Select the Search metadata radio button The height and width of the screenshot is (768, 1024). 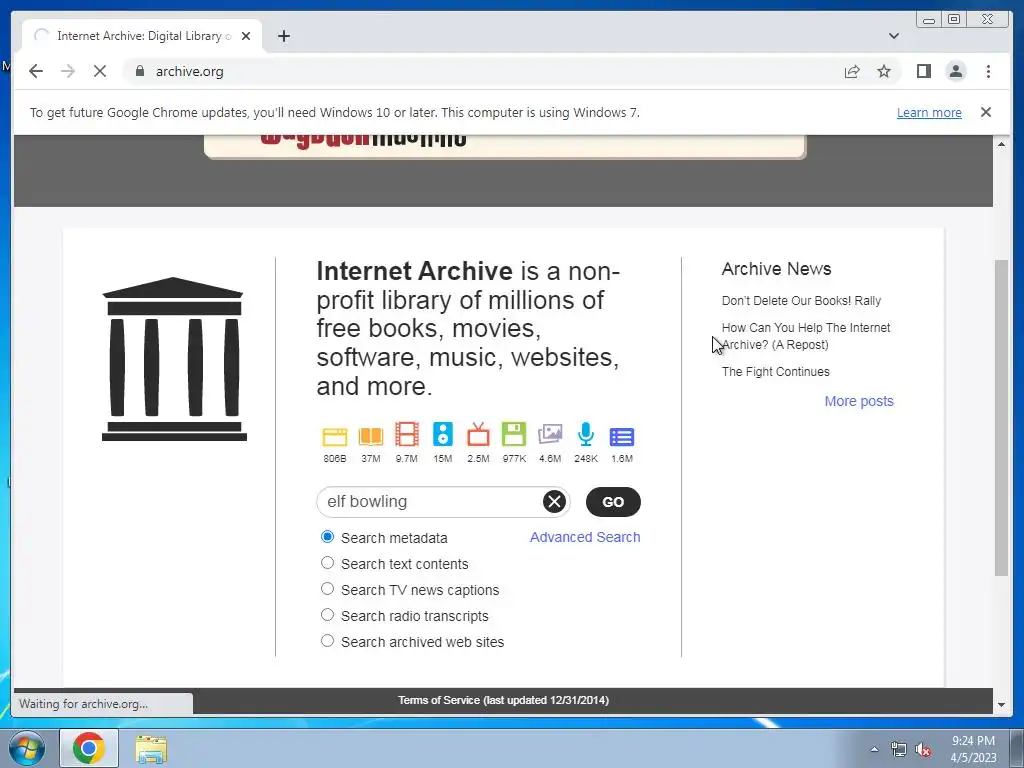(327, 537)
